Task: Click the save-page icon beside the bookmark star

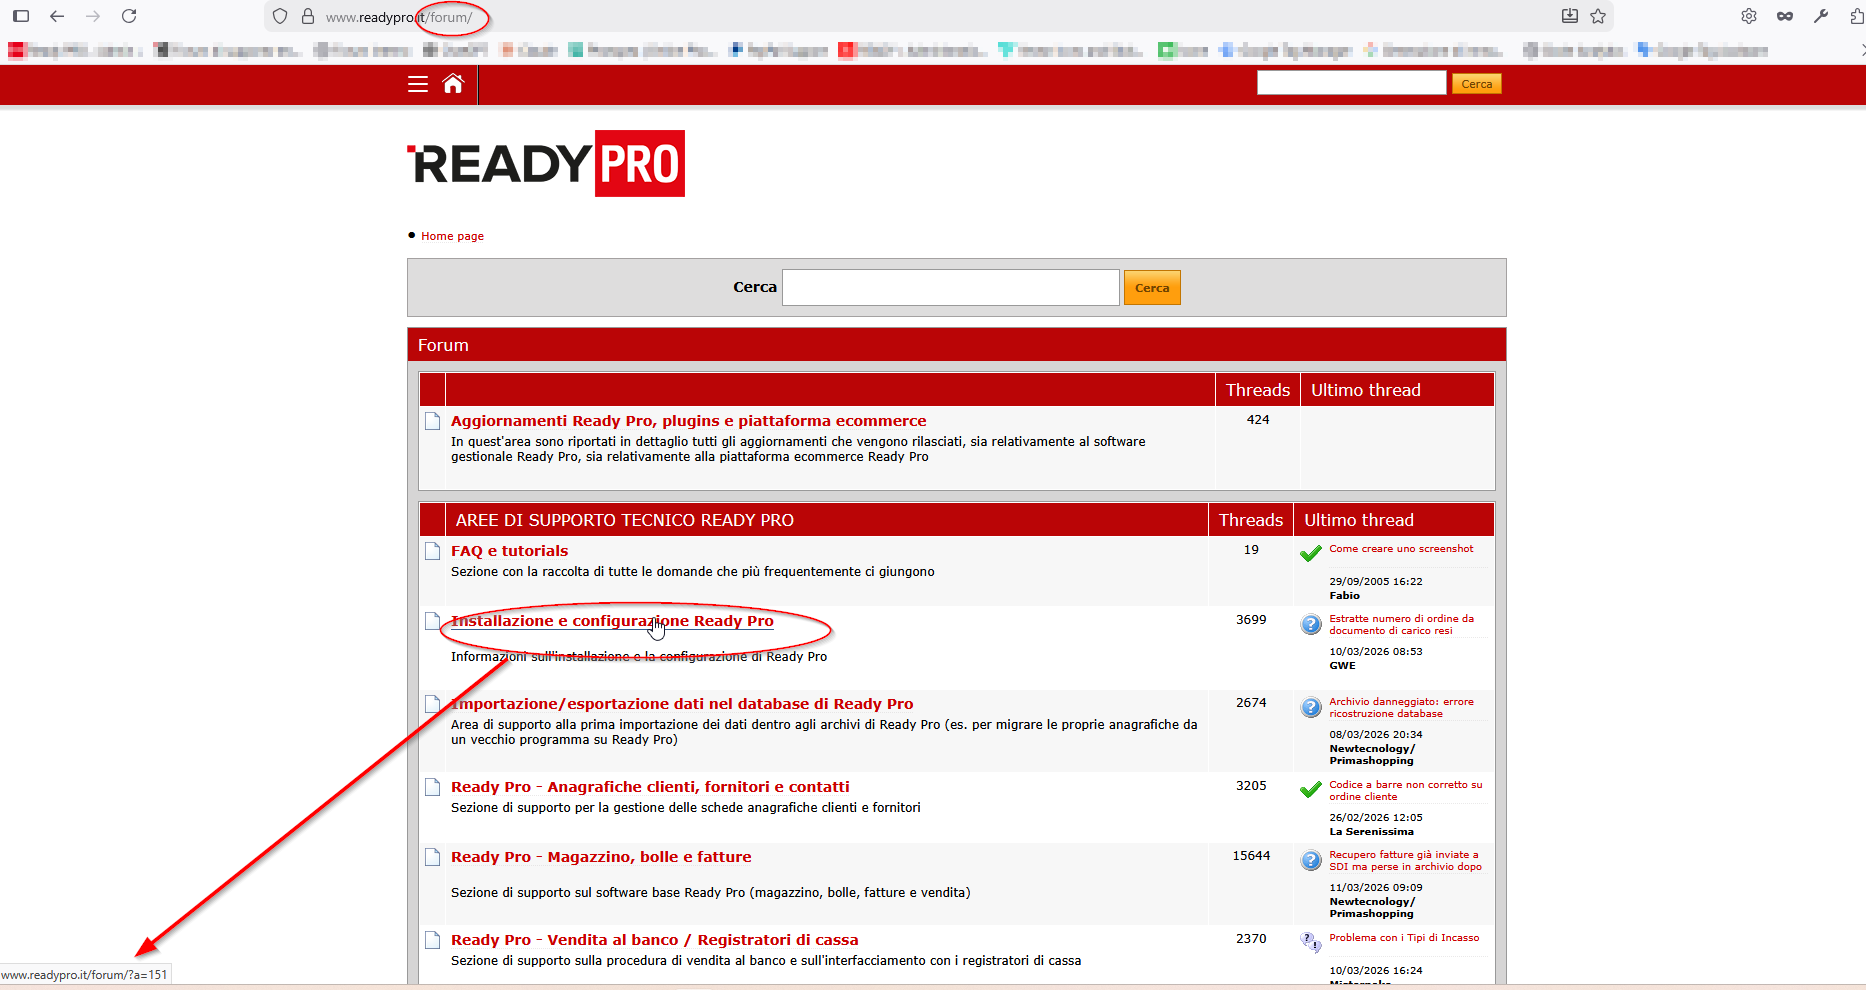Action: pyautogui.click(x=1570, y=16)
